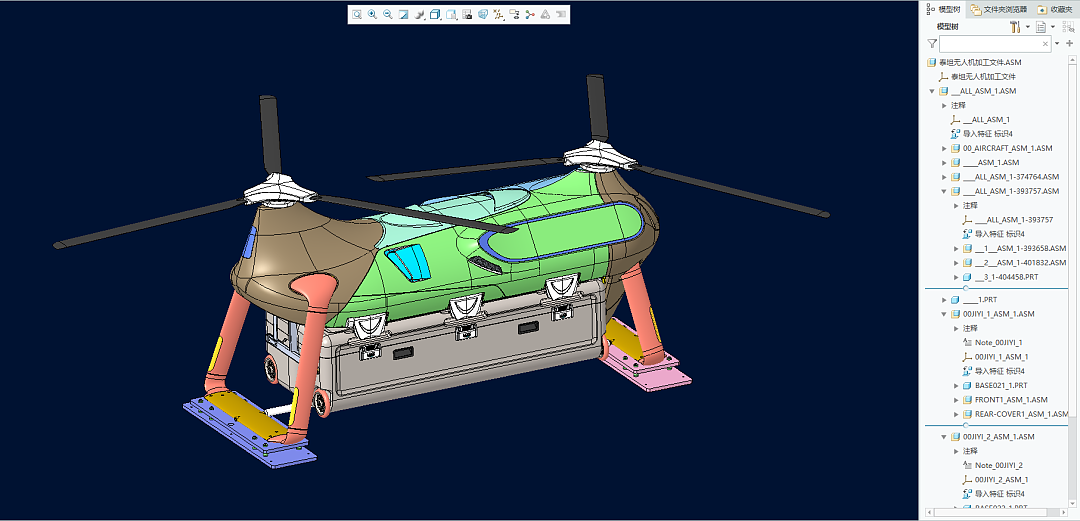Select BASE021_1.PRT in model tree
Screen dimensions: 1080x521
click(x=1000, y=385)
